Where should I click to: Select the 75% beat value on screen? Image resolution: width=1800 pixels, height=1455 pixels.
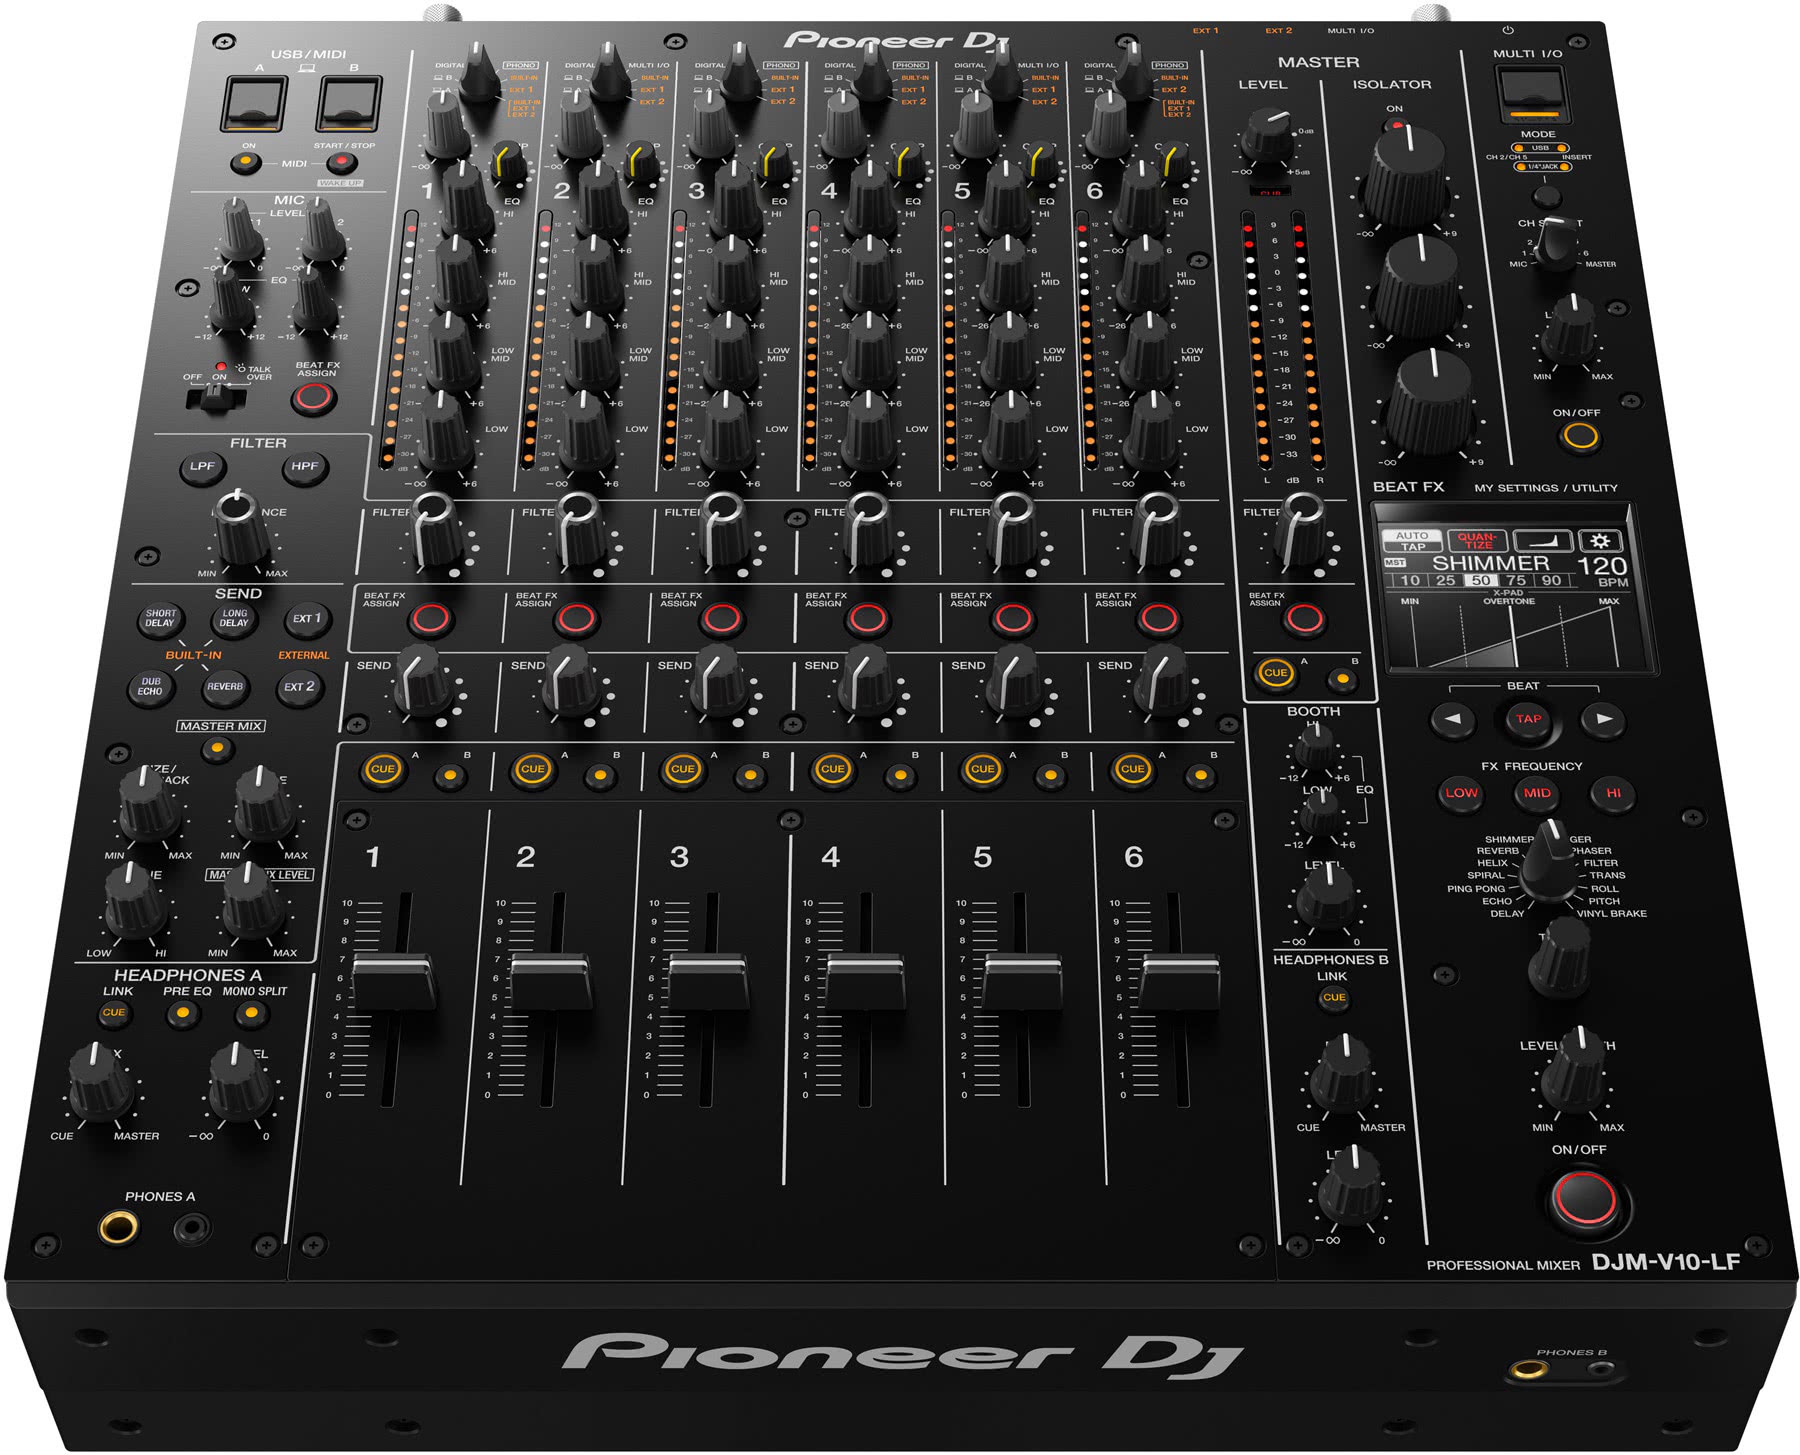coord(1515,580)
